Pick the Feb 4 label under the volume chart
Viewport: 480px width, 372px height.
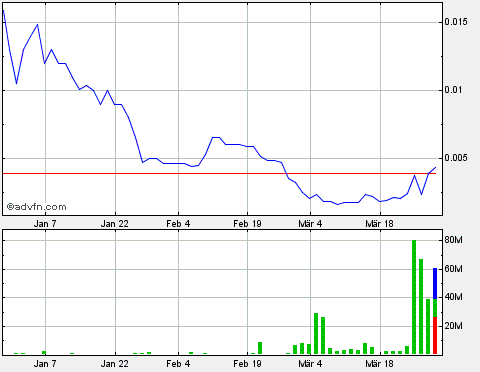click(178, 364)
